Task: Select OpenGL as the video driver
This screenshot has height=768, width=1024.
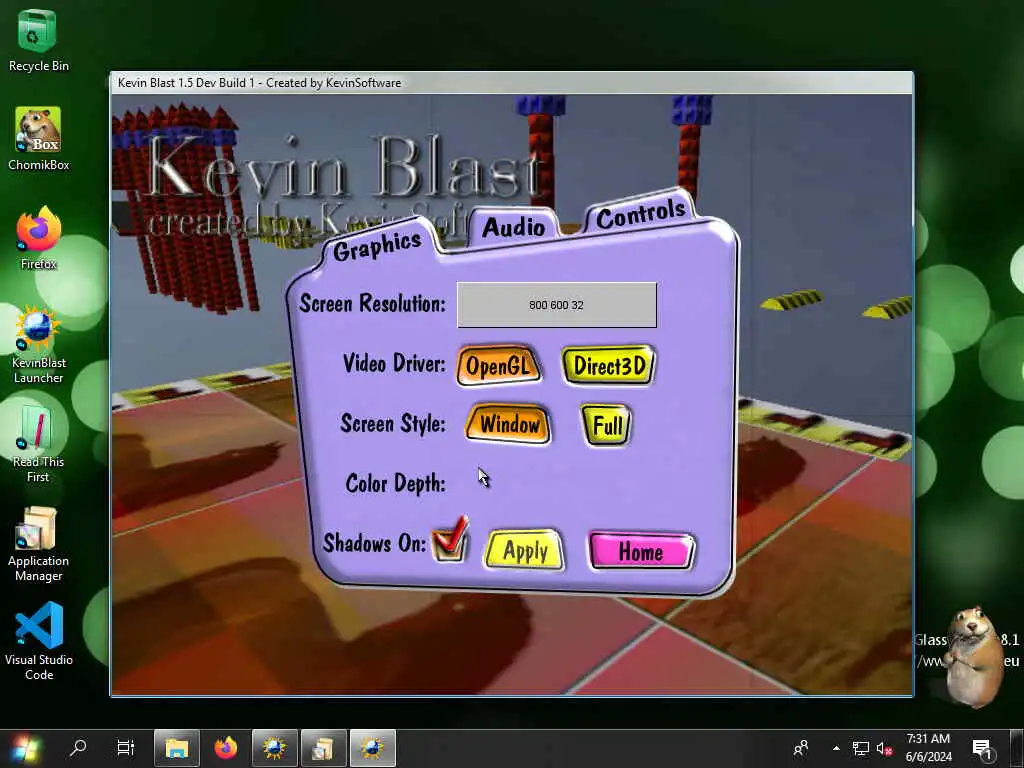Action: point(499,366)
